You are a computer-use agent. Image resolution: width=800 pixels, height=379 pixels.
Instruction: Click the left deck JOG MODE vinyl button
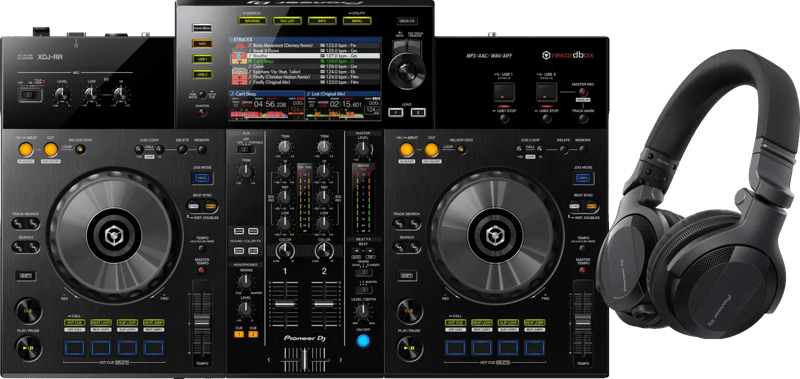click(x=203, y=178)
